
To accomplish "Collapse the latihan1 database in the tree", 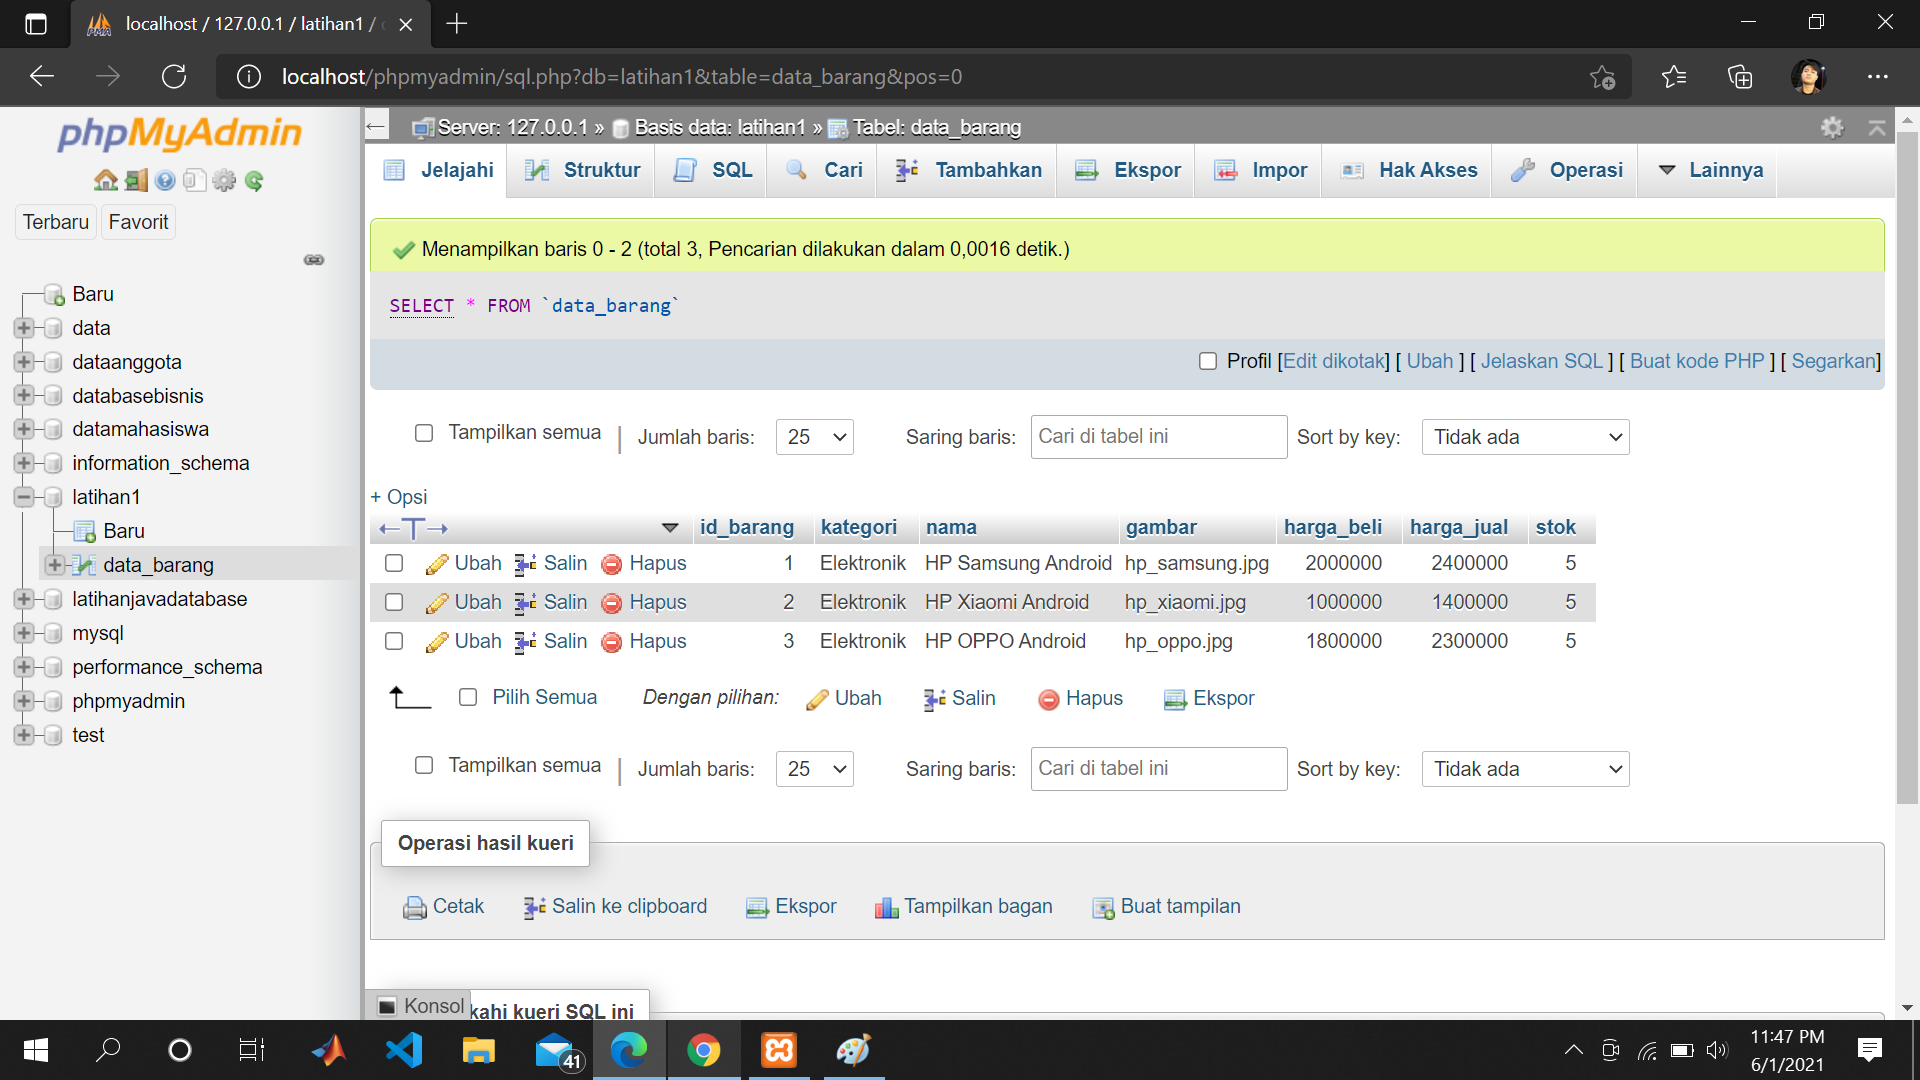I will (22, 497).
